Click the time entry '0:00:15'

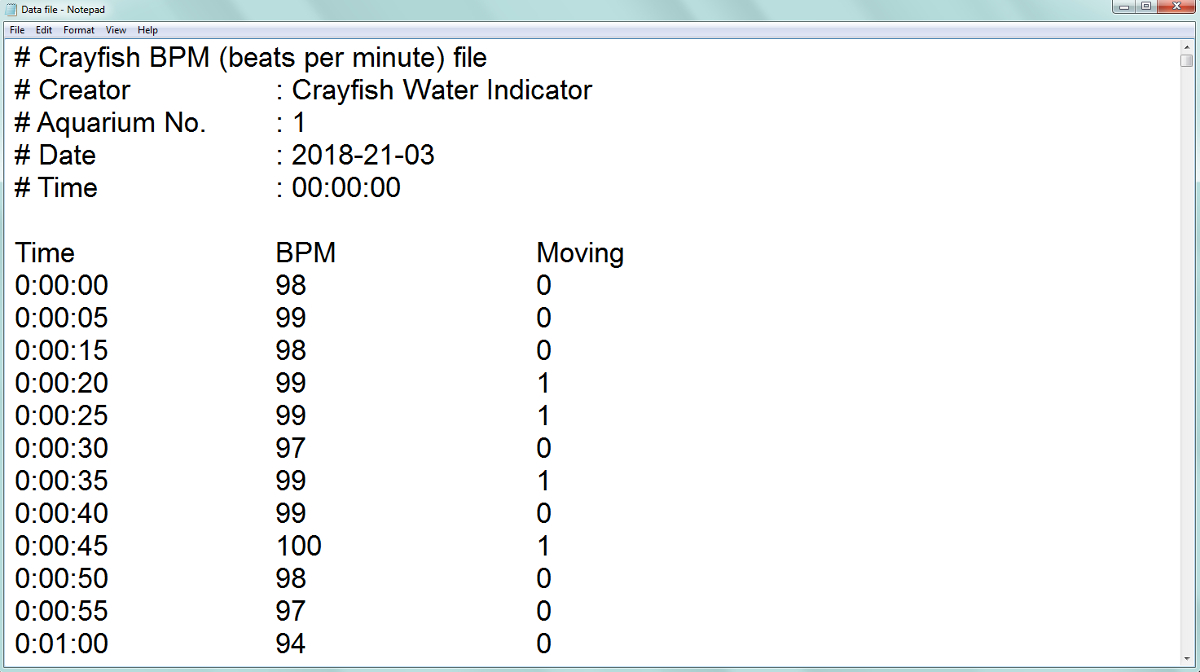coord(62,351)
